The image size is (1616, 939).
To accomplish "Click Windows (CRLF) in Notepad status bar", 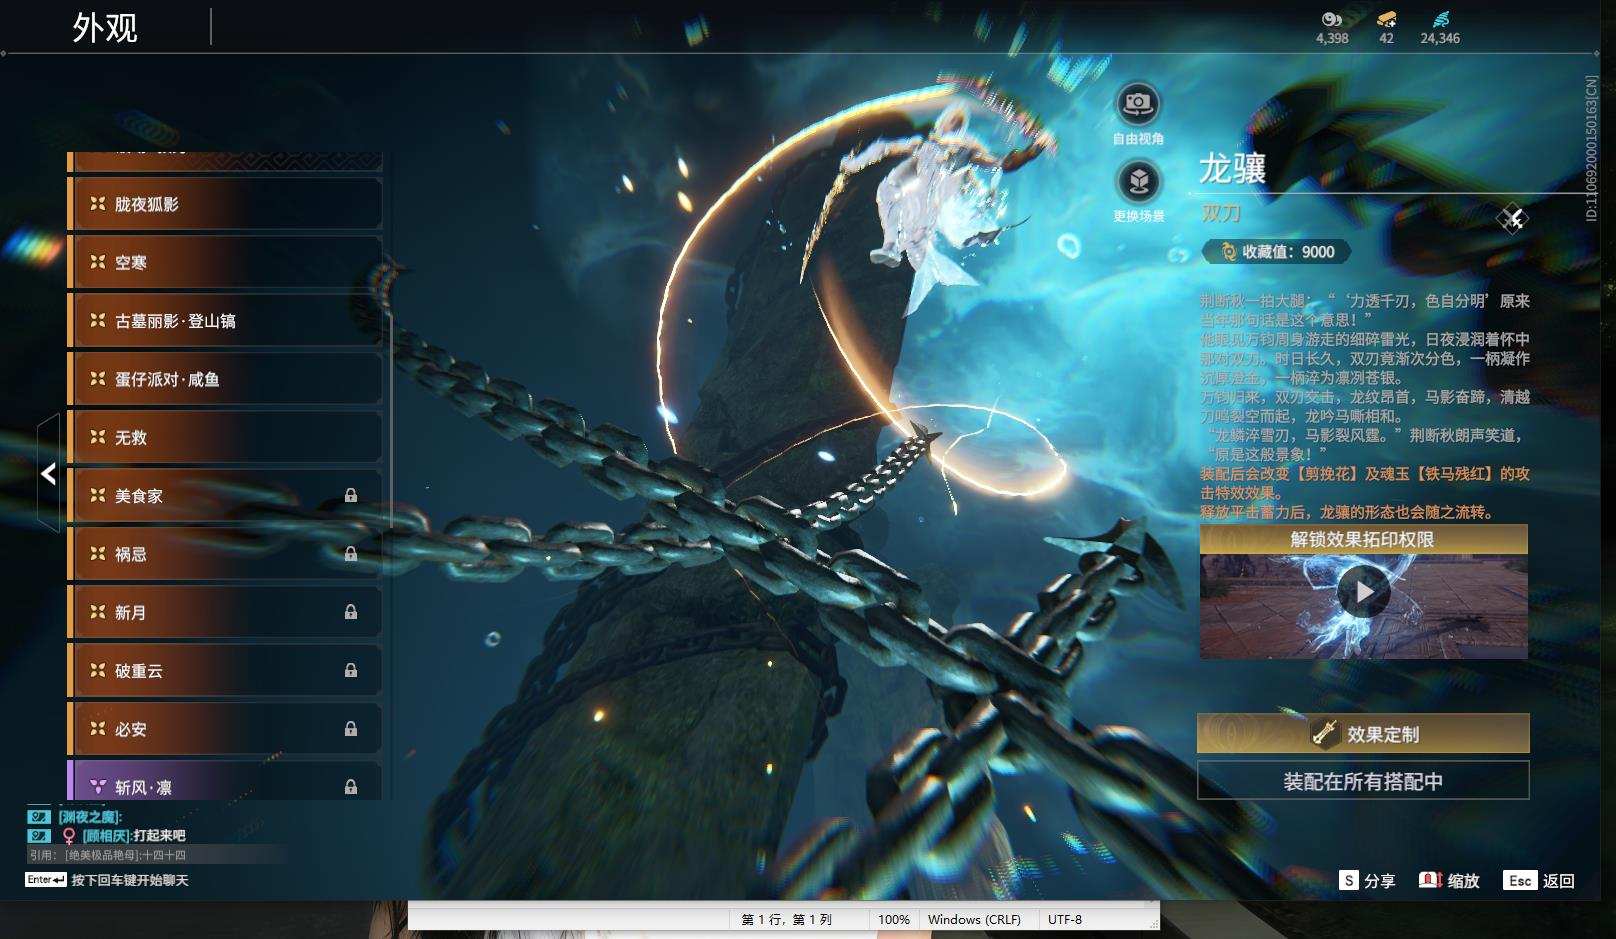I will tap(974, 919).
